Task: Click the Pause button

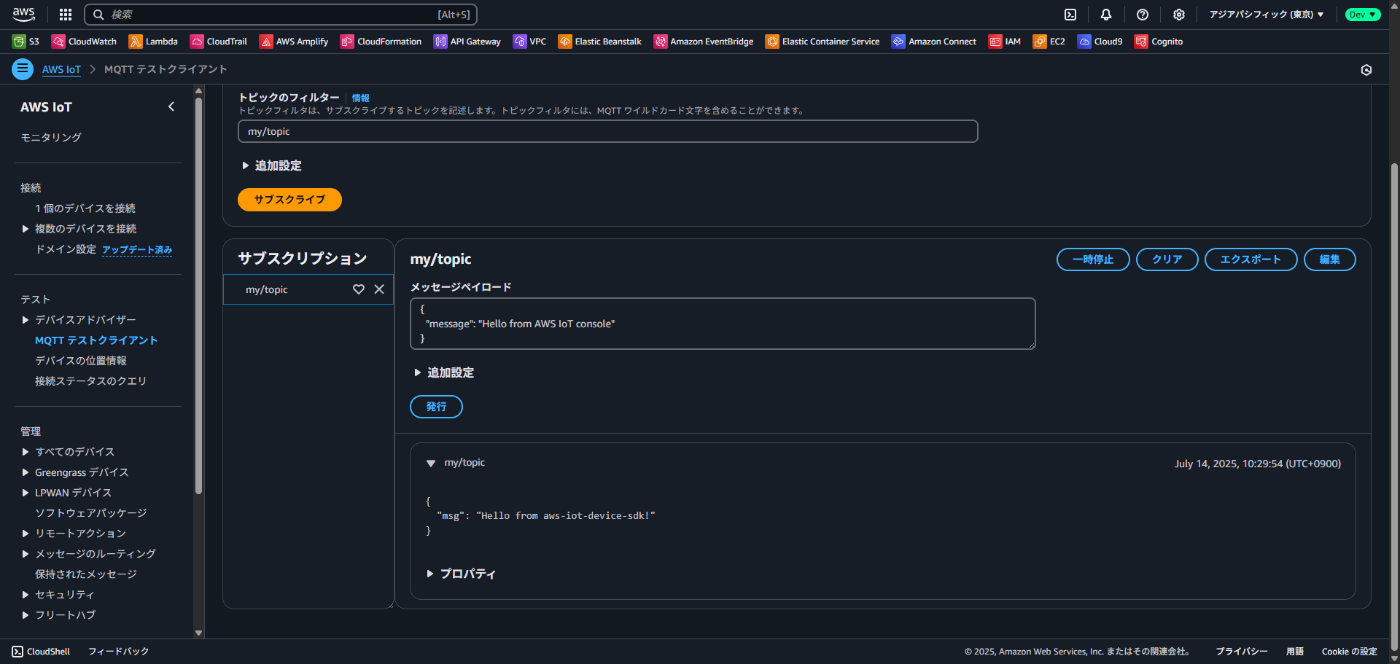Action: 1093,259
